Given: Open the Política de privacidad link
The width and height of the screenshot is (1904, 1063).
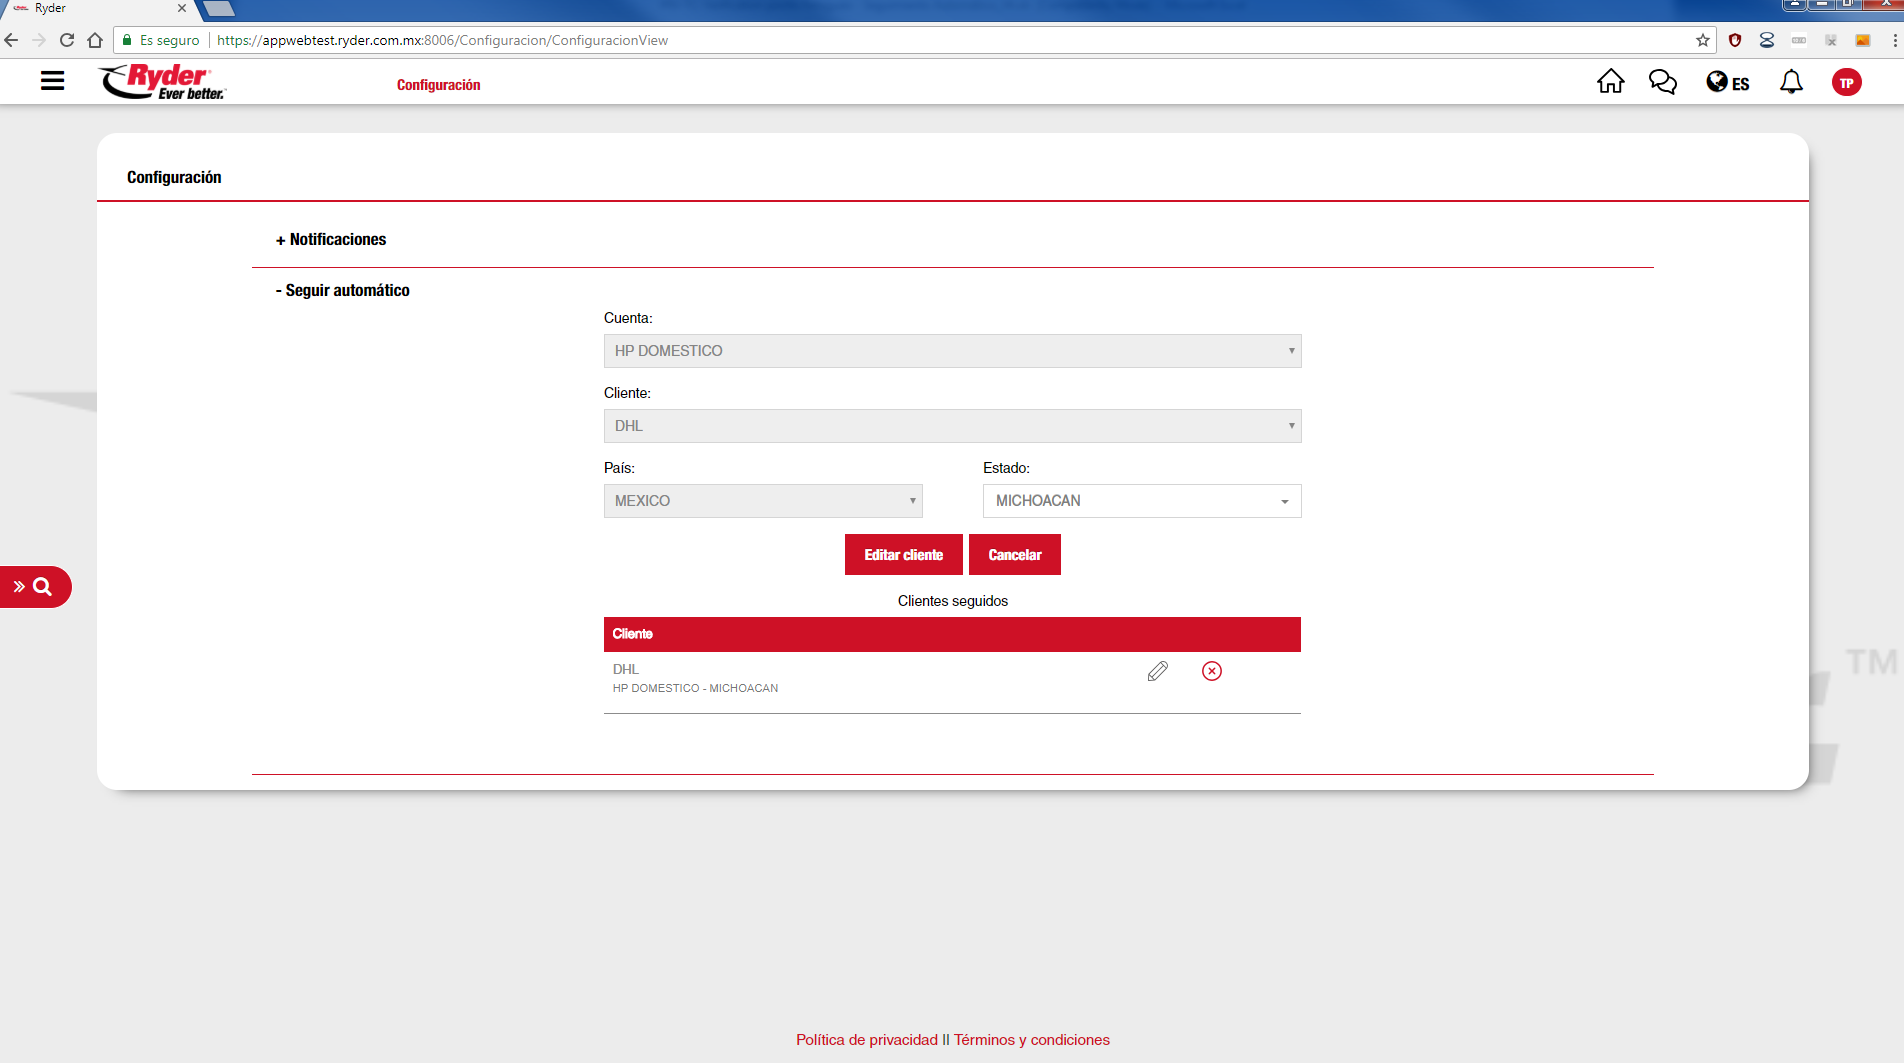Looking at the screenshot, I should pyautogui.click(x=866, y=1040).
